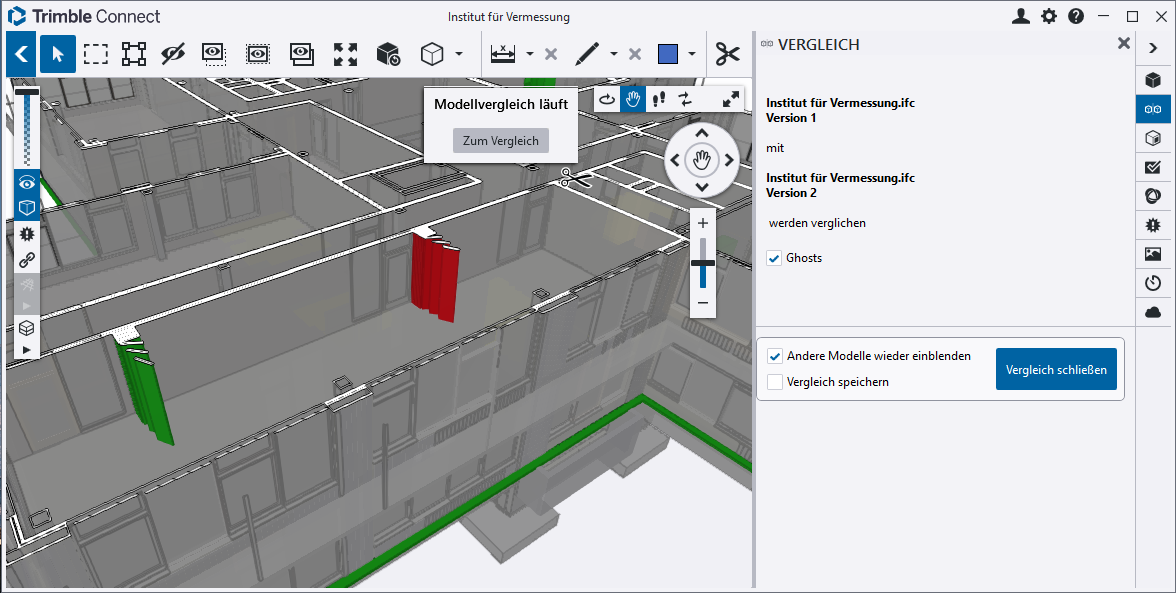The image size is (1176, 593).
Task: Click the measure distance tool
Action: coord(503,54)
